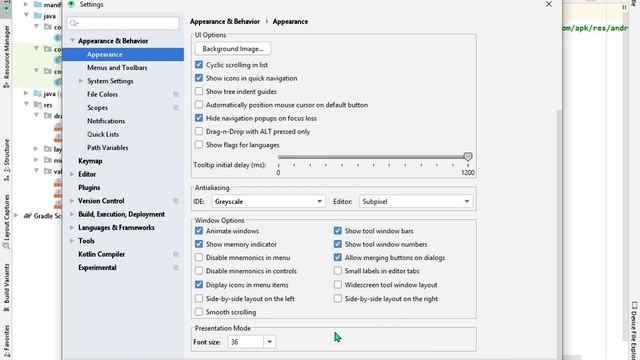The image size is (640, 360).
Task: Enable Disable mnemonics in menu option
Action: point(199,258)
